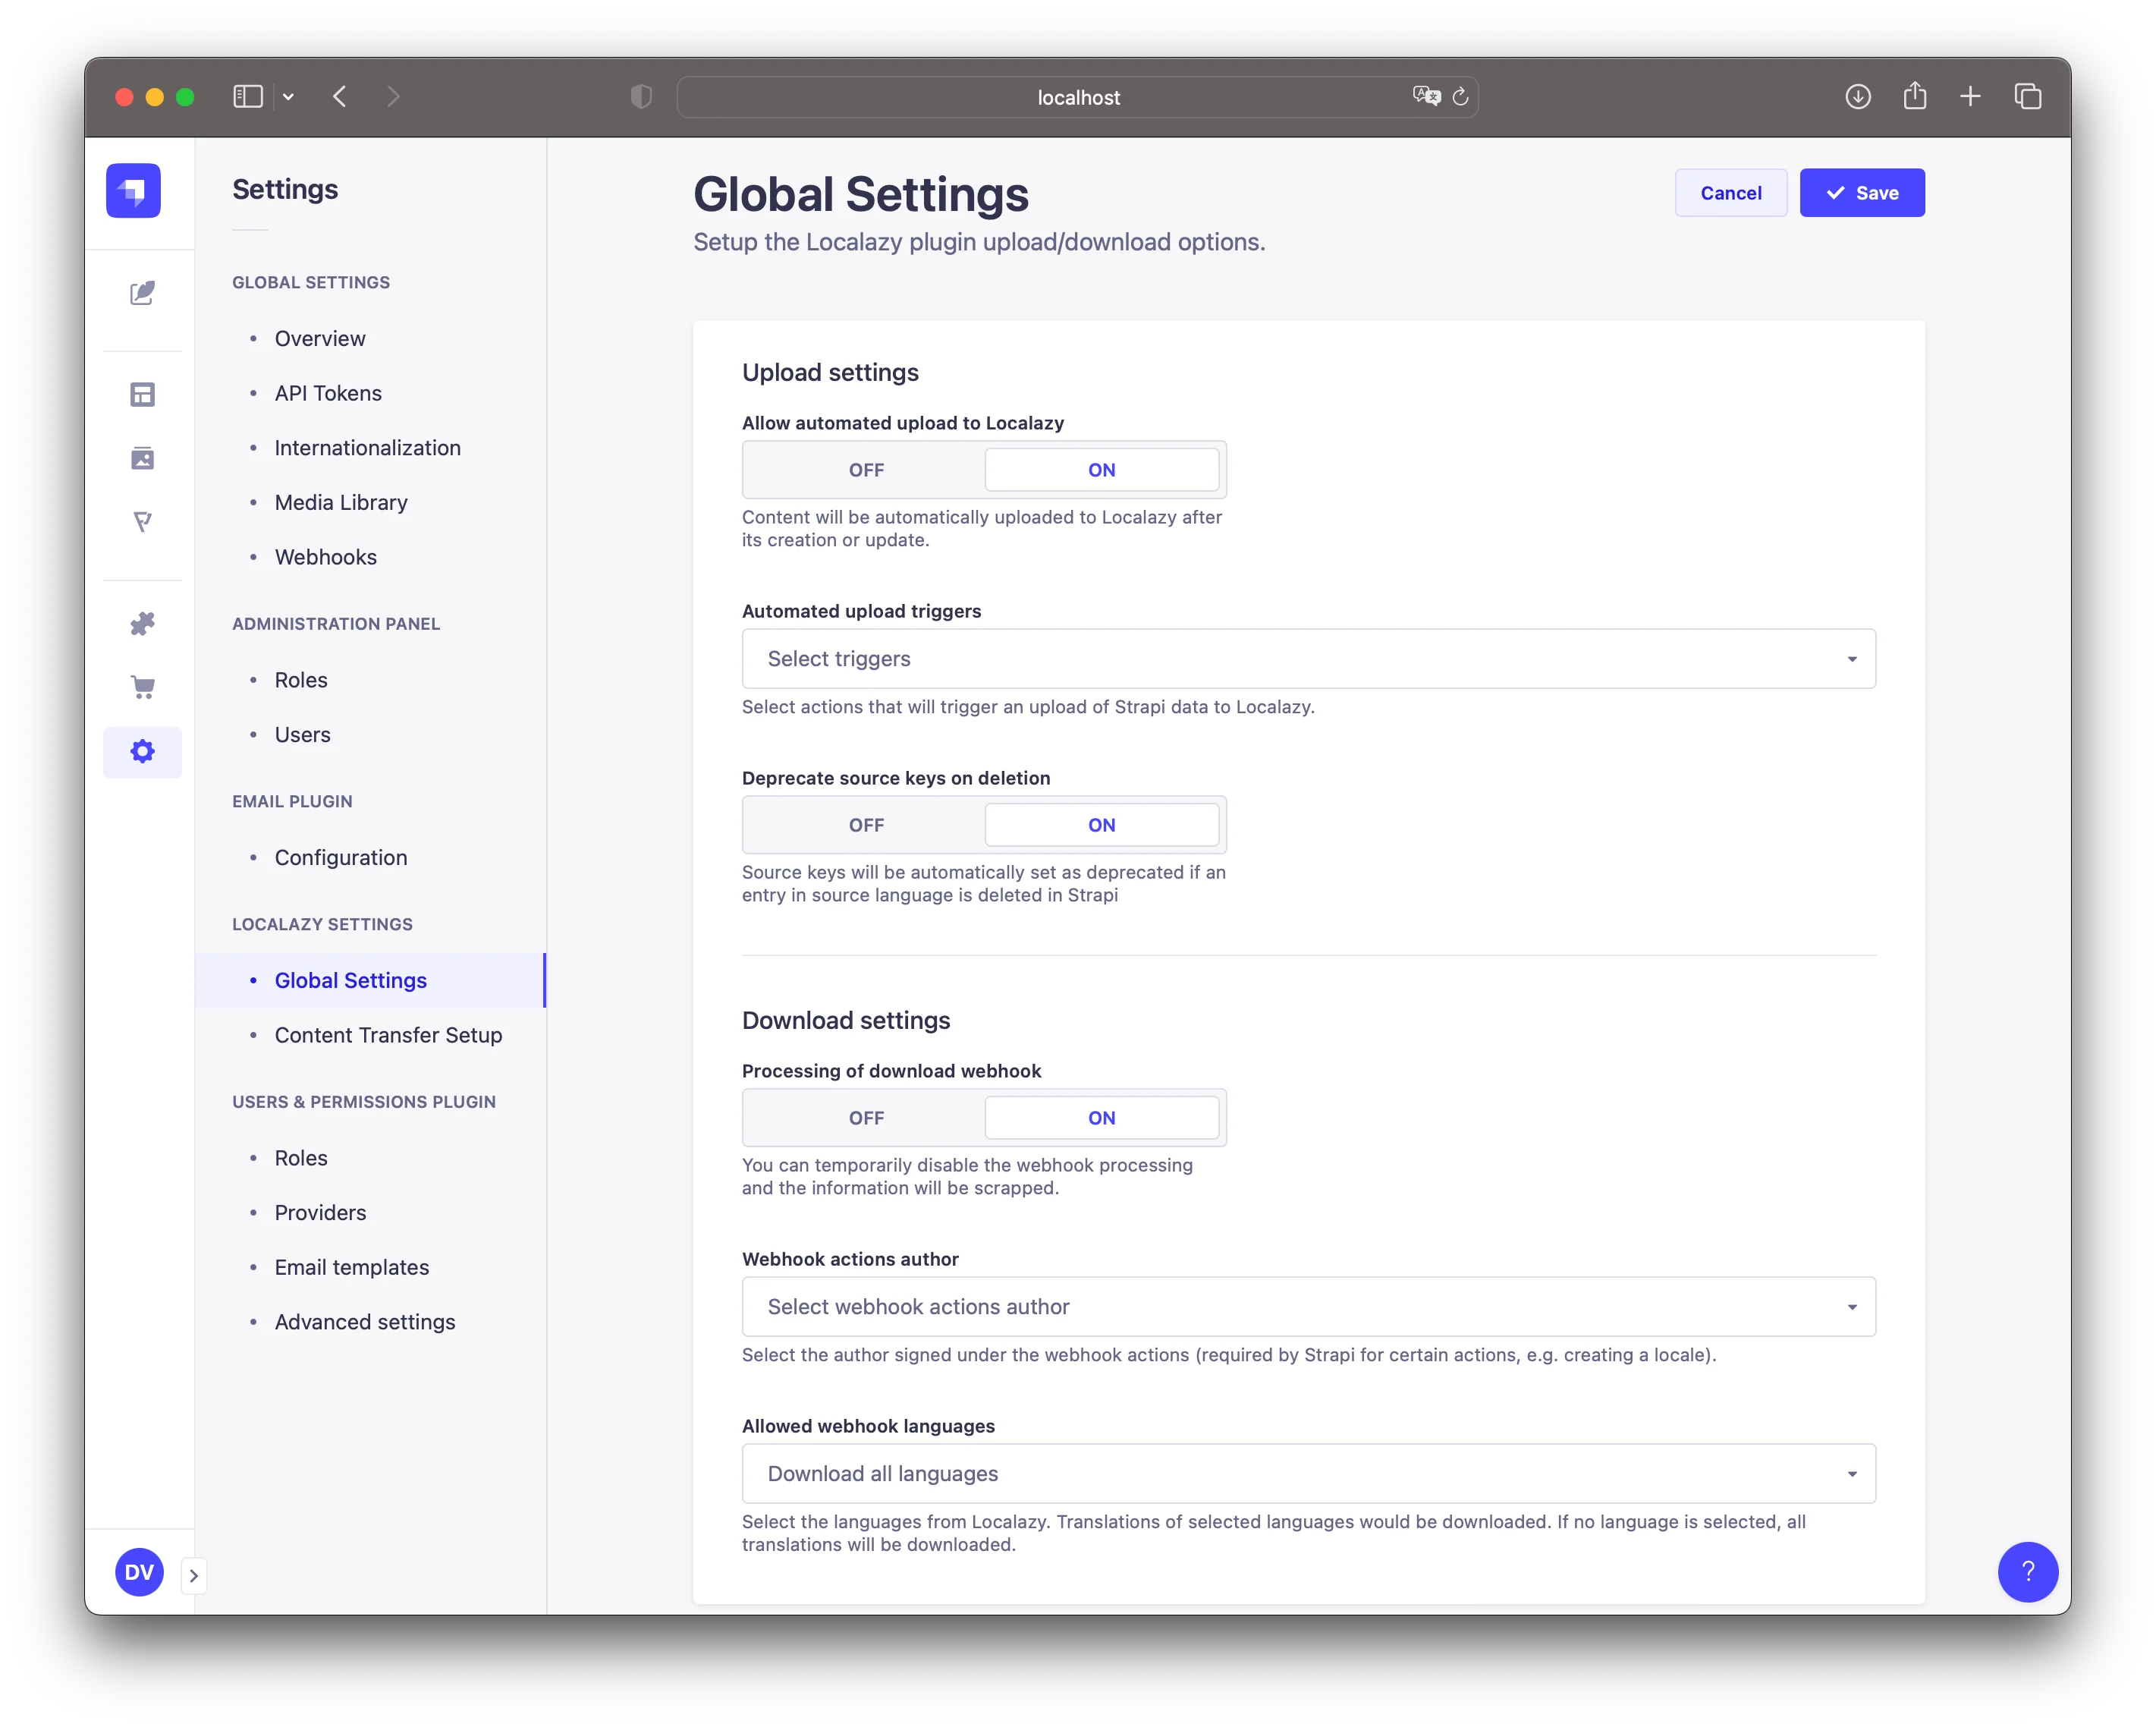Click the Cancel button
This screenshot has height=1727, width=2156.
[1730, 192]
